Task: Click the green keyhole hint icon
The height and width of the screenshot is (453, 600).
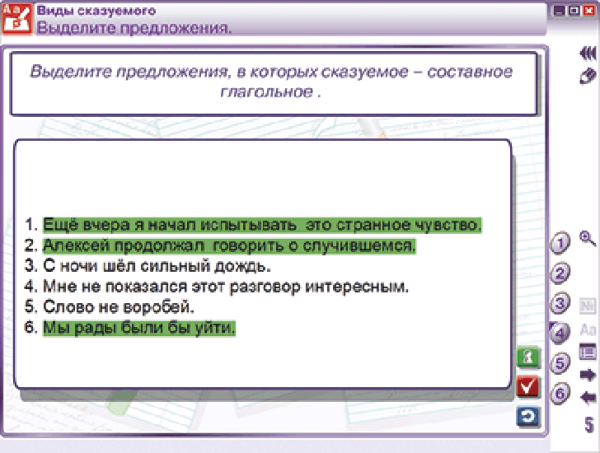Action: click(x=528, y=357)
